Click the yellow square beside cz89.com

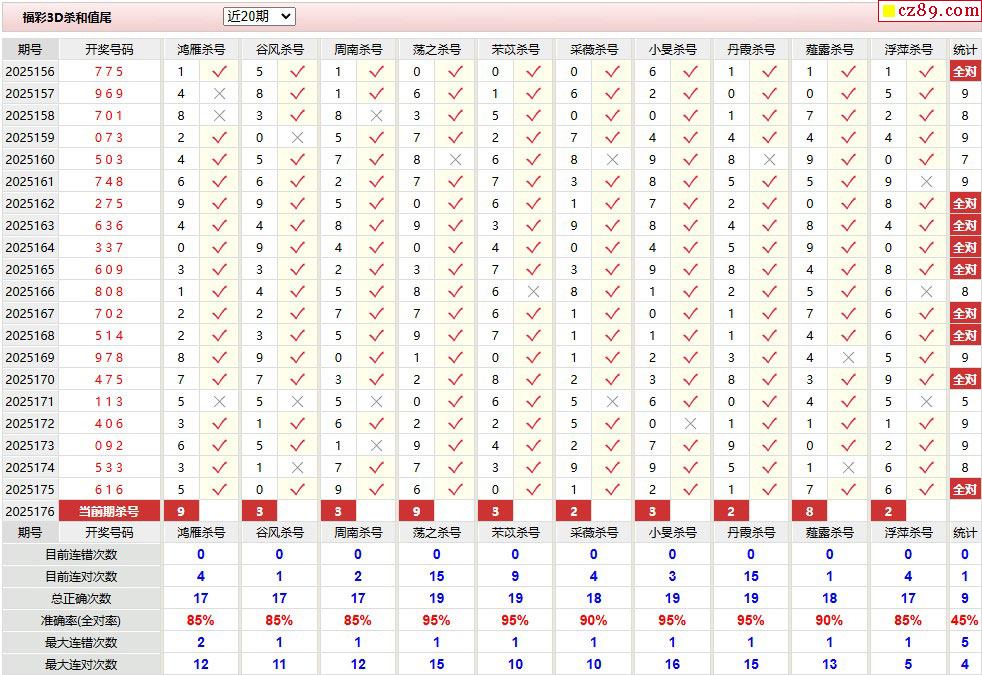point(889,11)
